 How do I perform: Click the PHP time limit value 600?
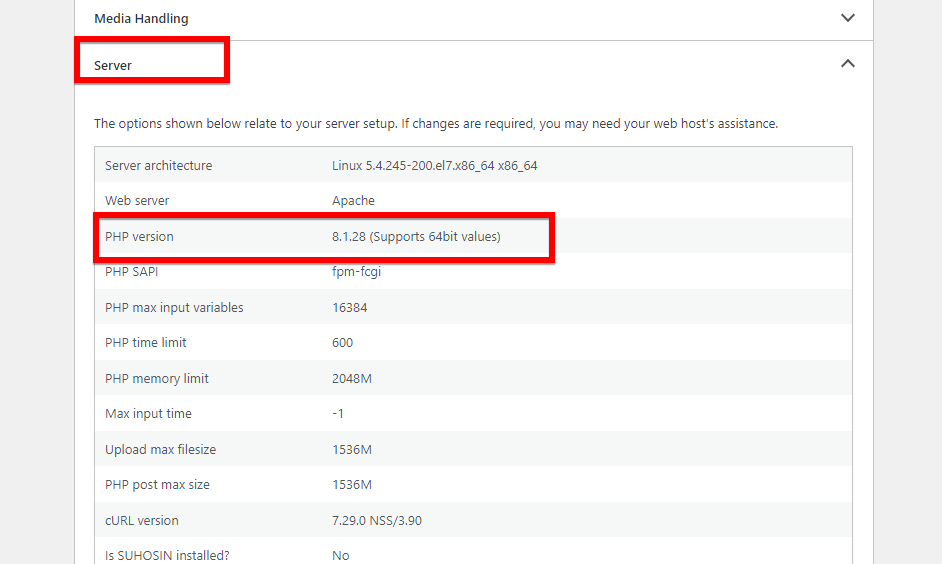click(x=342, y=342)
